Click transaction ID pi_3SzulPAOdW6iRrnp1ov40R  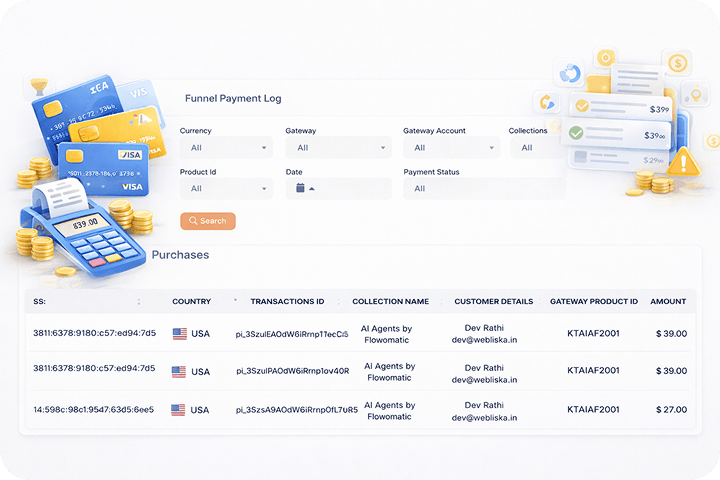click(x=292, y=371)
